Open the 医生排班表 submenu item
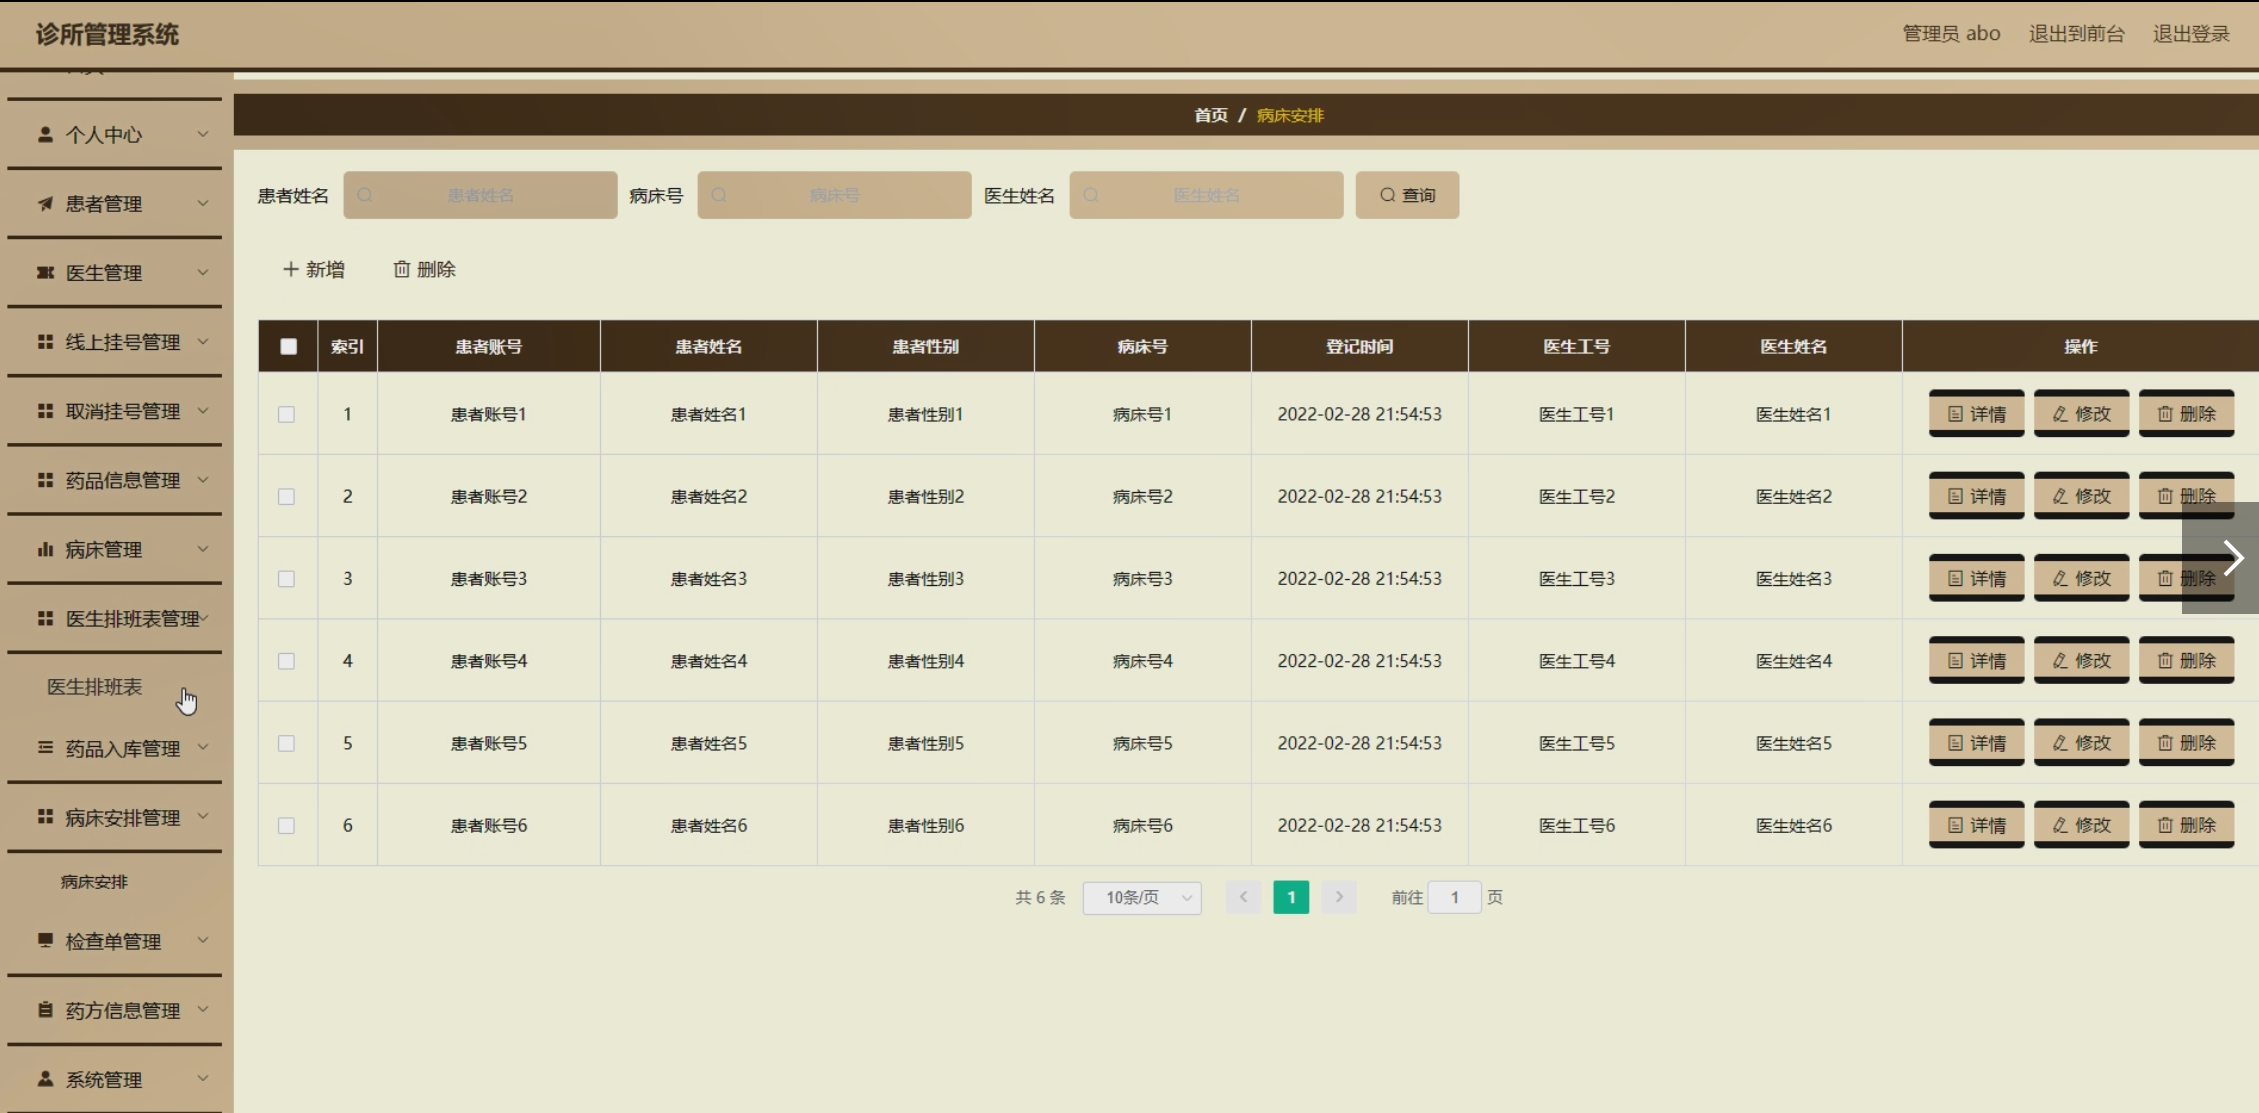The width and height of the screenshot is (2259, 1113). pyautogui.click(x=95, y=687)
